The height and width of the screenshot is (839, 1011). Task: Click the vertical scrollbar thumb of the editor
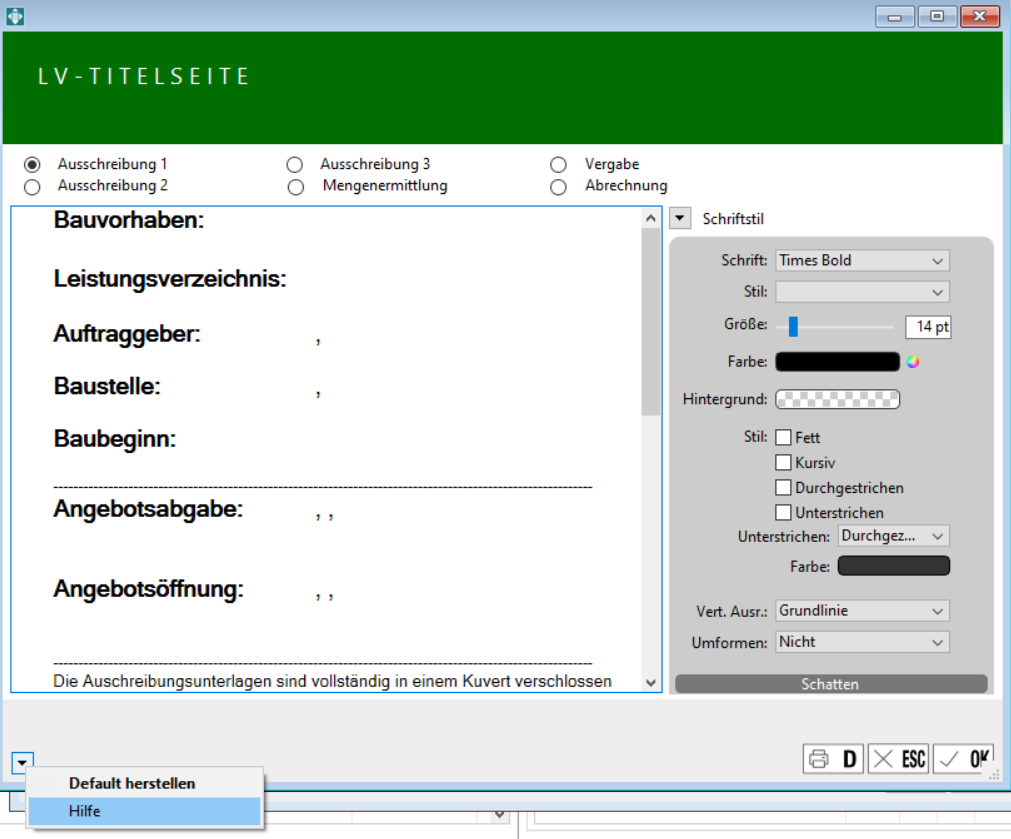pyautogui.click(x=651, y=321)
